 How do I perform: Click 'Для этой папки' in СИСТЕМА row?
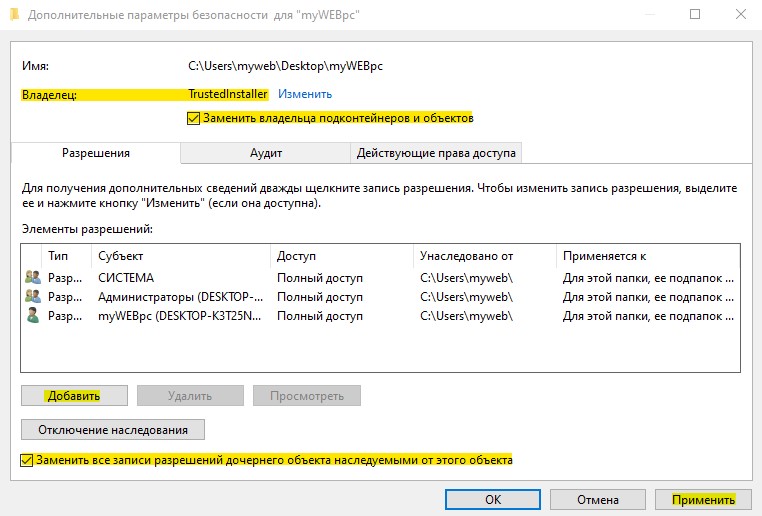[648, 277]
